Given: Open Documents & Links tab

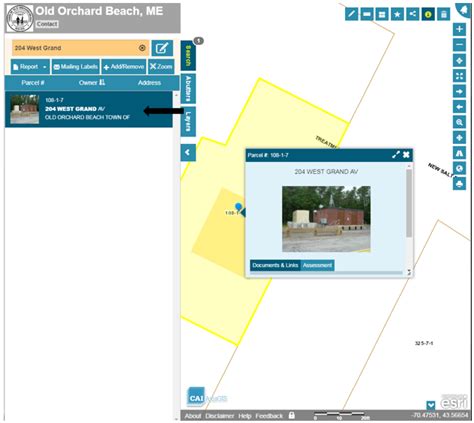Looking at the screenshot, I should (275, 265).
